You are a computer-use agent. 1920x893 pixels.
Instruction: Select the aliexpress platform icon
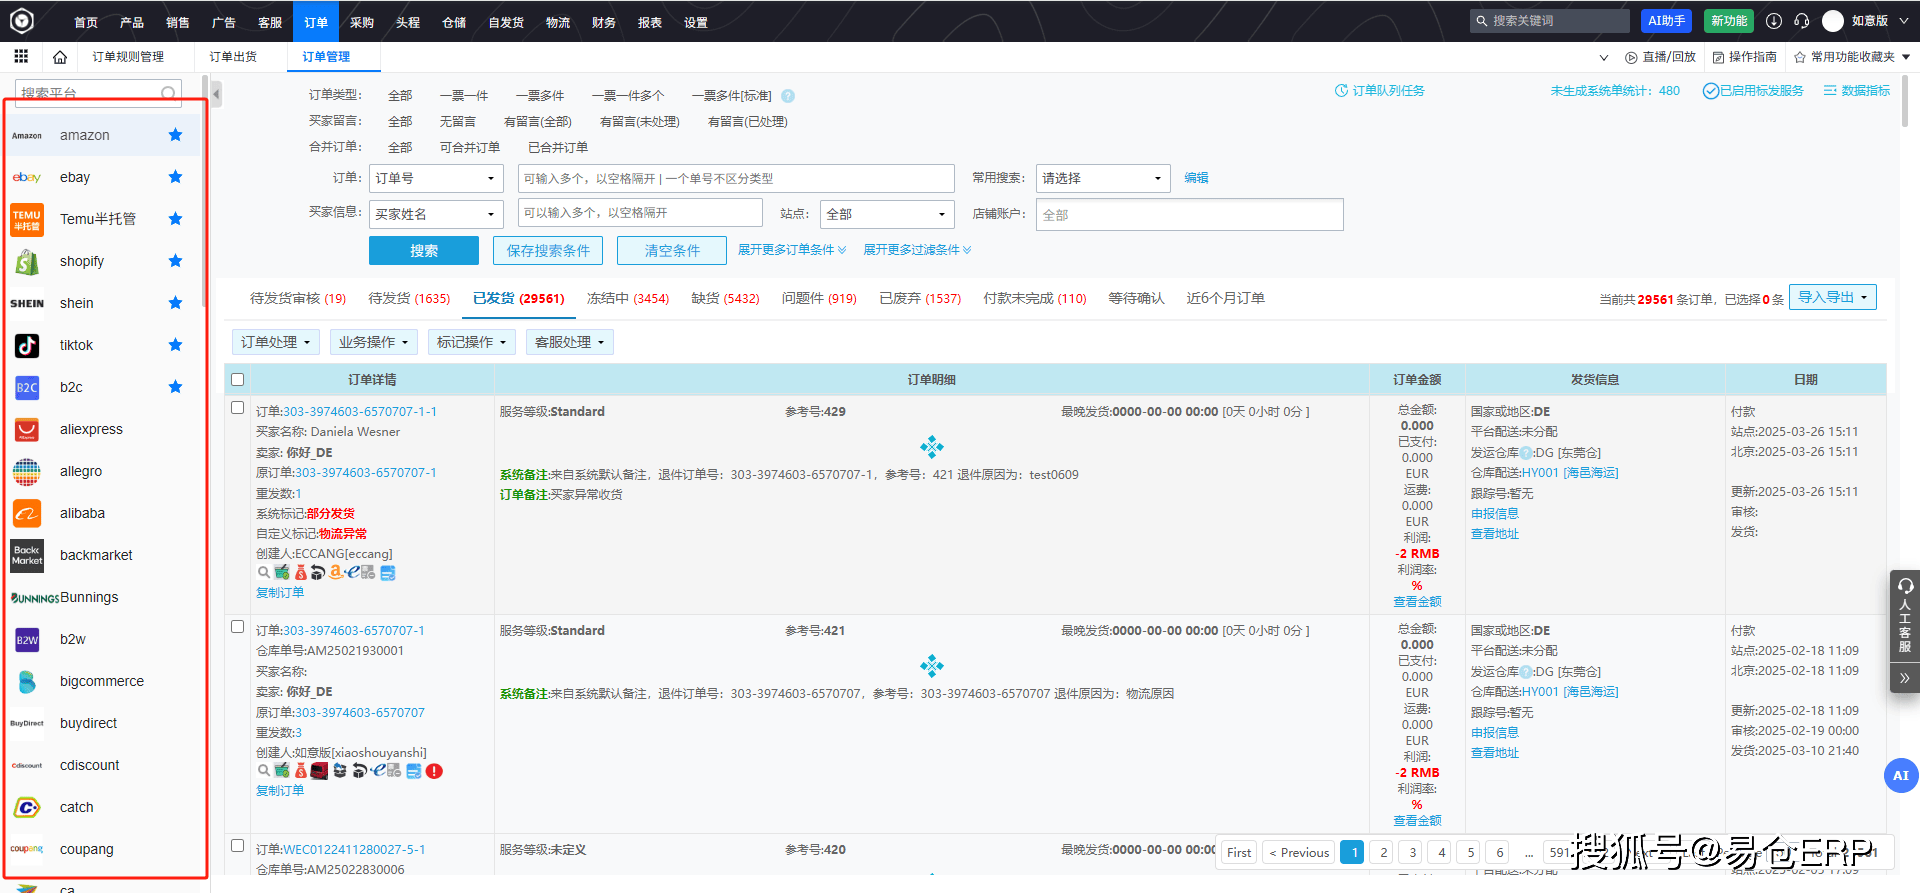click(27, 429)
